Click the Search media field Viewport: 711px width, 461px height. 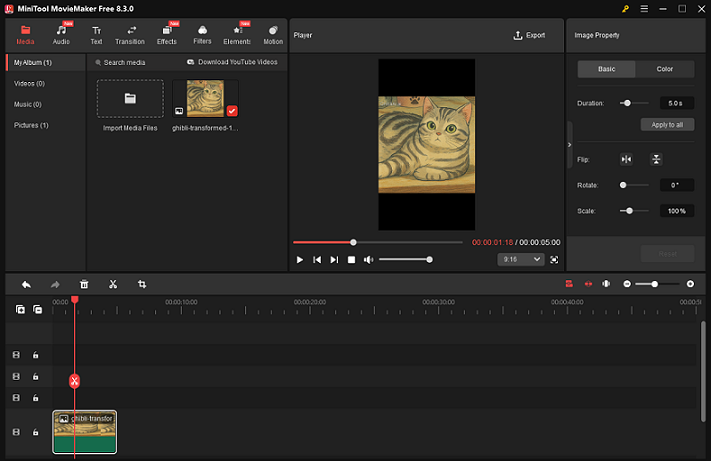pos(124,63)
